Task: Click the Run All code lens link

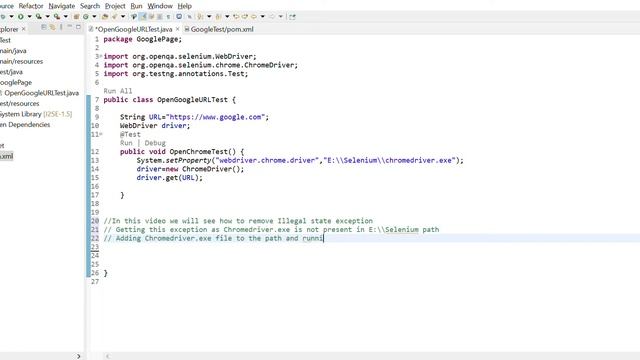Action: pyautogui.click(x=118, y=91)
